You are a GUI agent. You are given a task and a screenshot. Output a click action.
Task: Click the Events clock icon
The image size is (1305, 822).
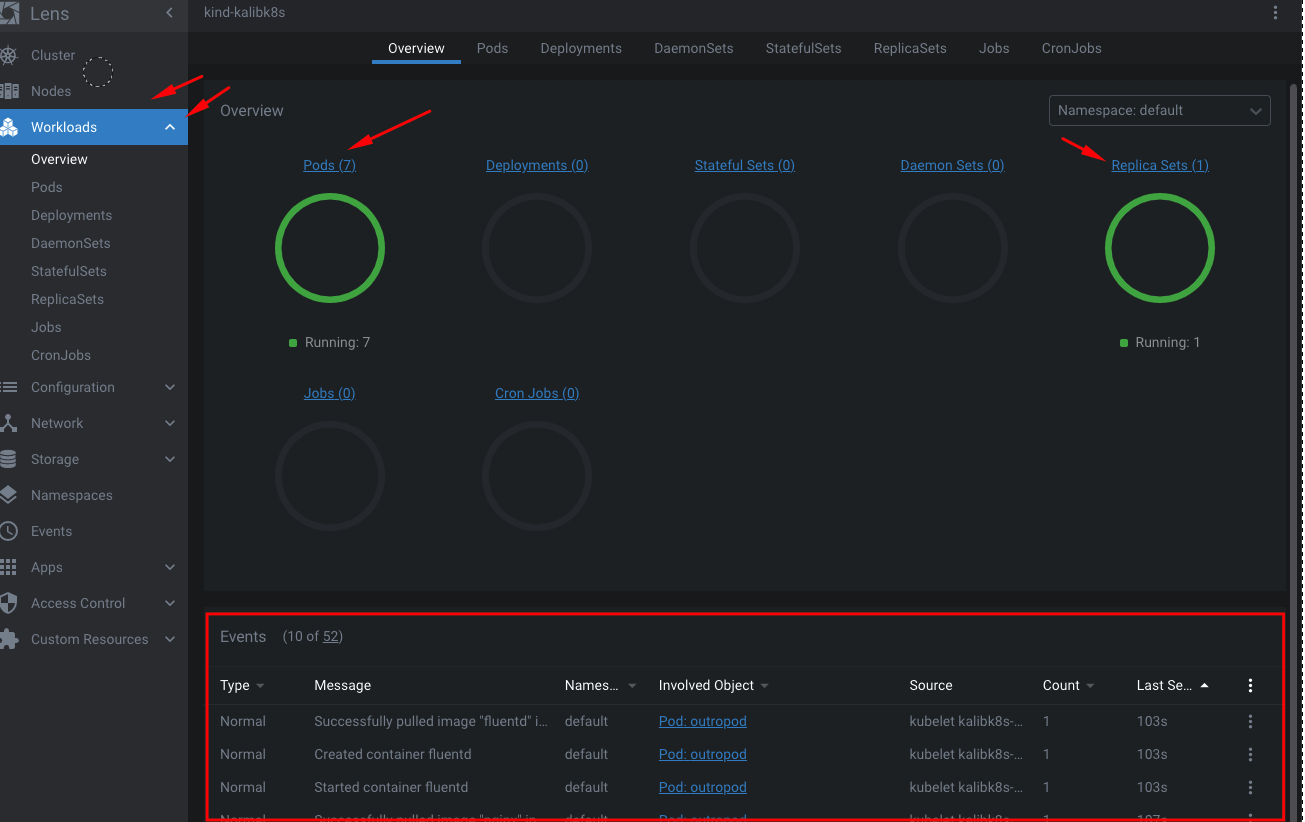point(9,531)
